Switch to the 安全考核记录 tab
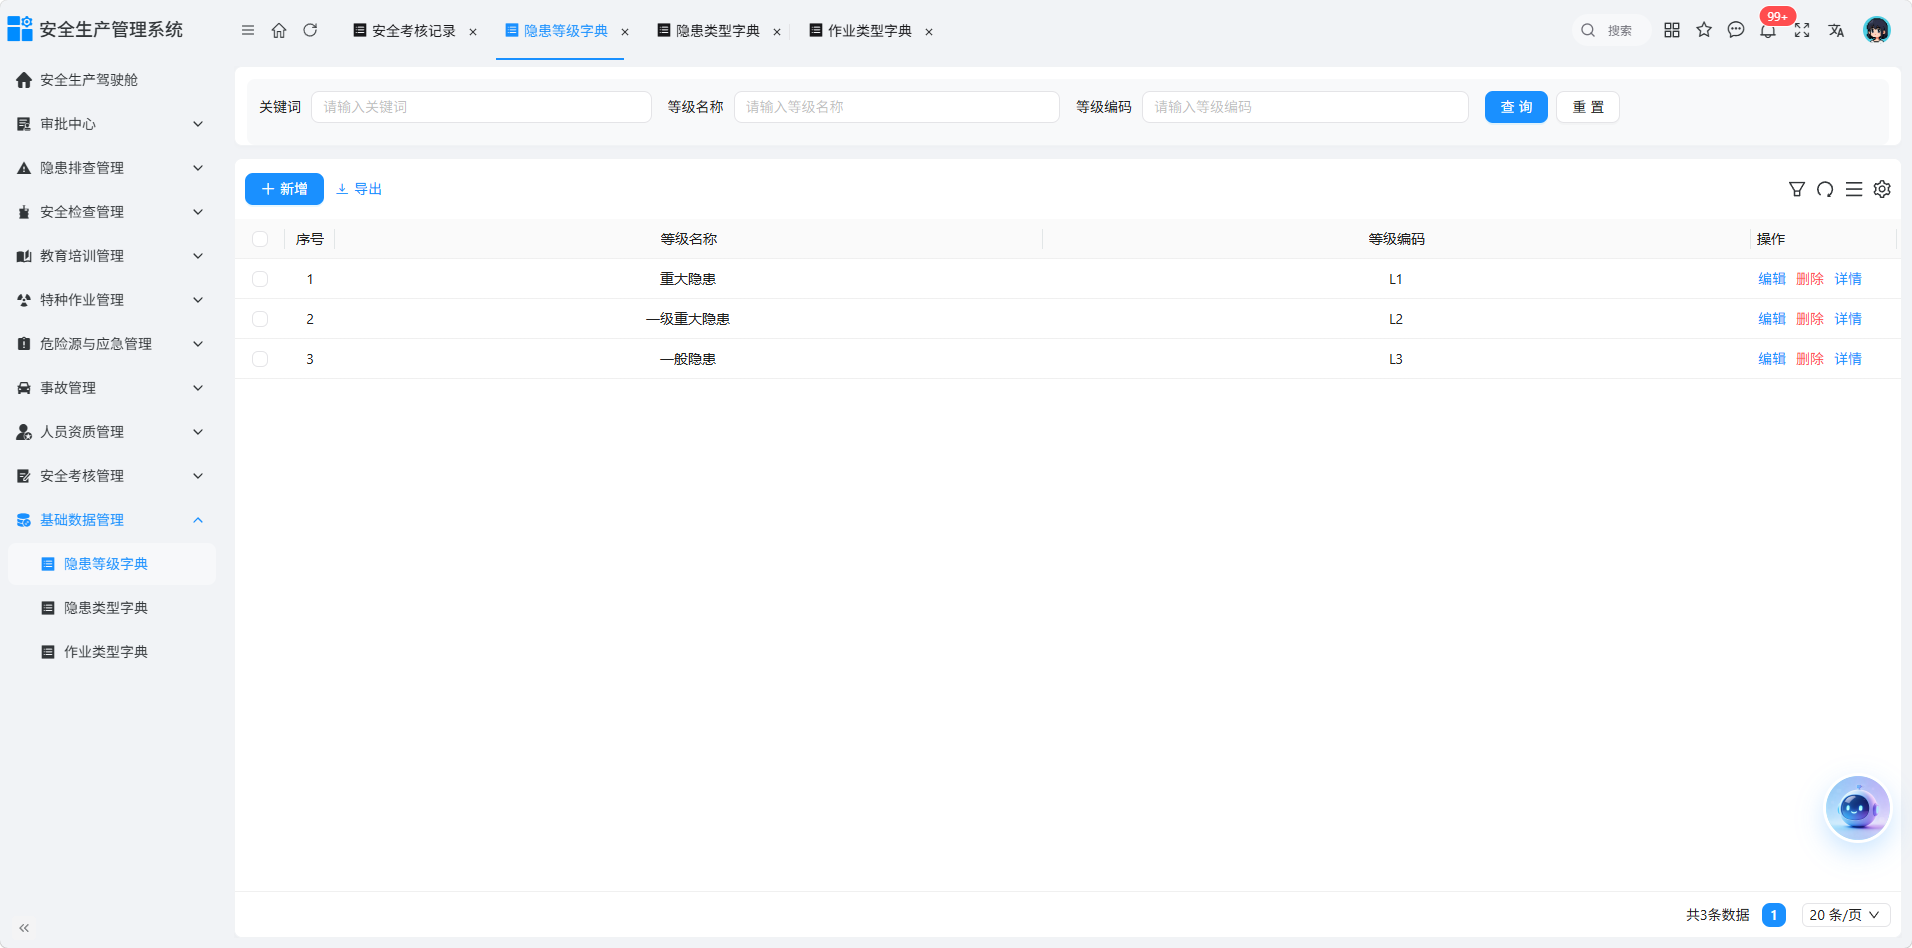The image size is (1912, 948). tap(413, 31)
